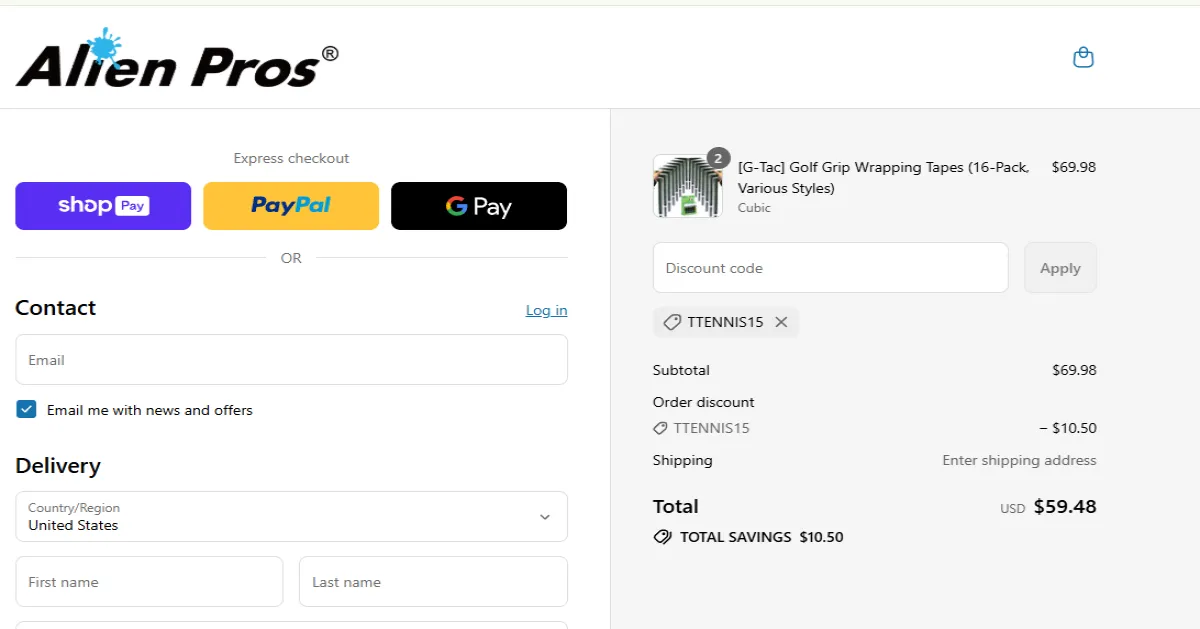Click the PayPal logo icon
The width and height of the screenshot is (1200, 629).
coord(290,206)
